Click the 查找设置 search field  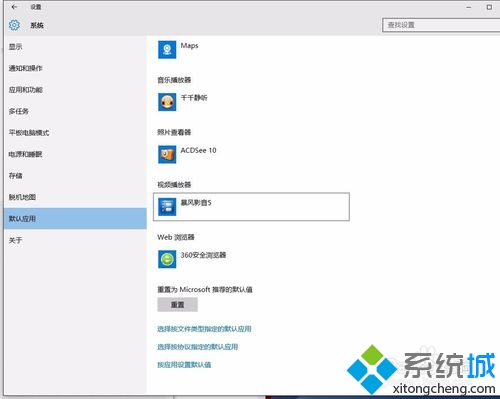pos(441,25)
